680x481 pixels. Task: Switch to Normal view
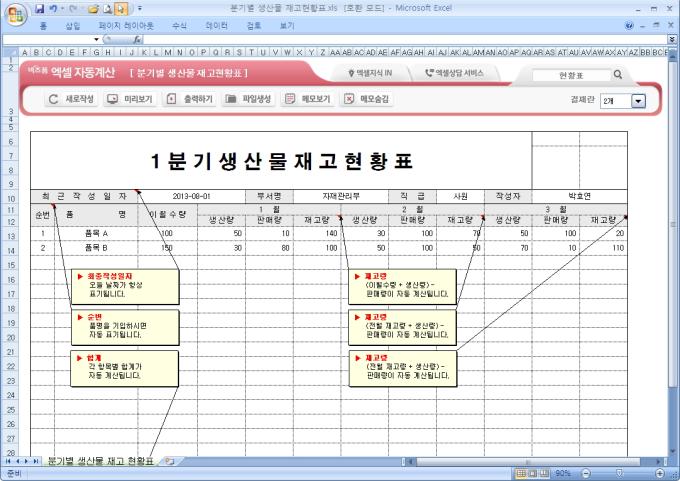click(521, 474)
